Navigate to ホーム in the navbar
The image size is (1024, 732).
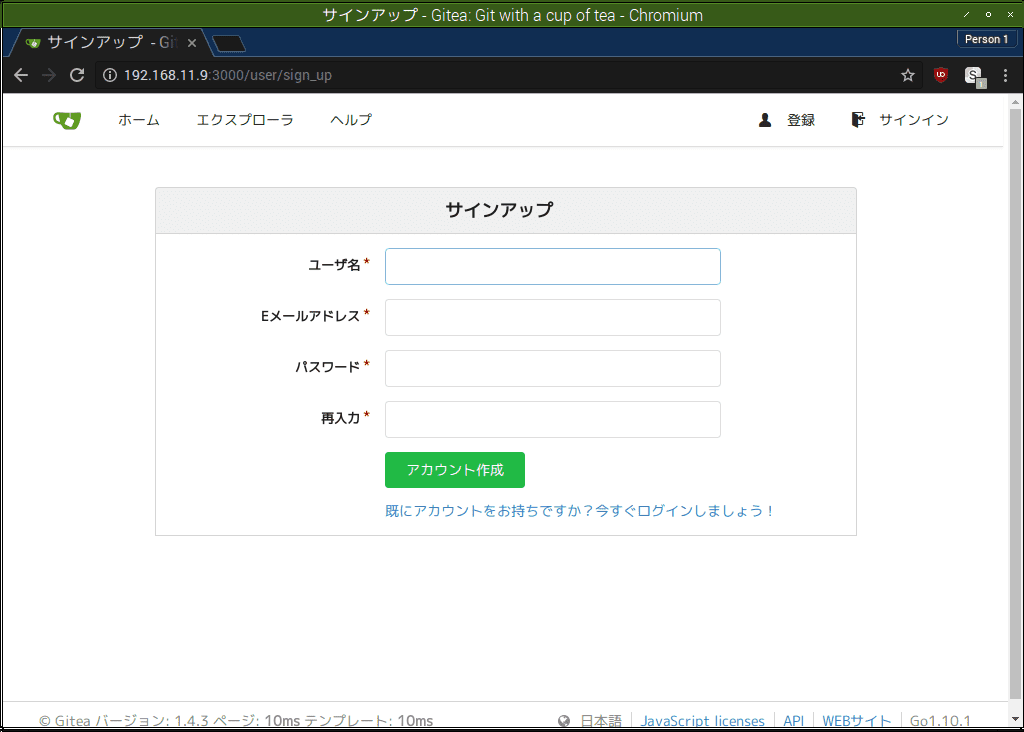139,119
